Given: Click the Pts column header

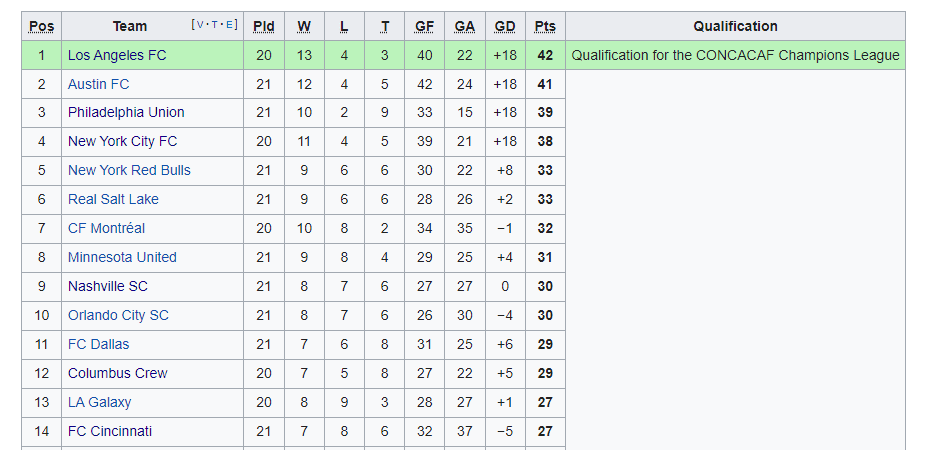Looking at the screenshot, I should click(x=545, y=27).
